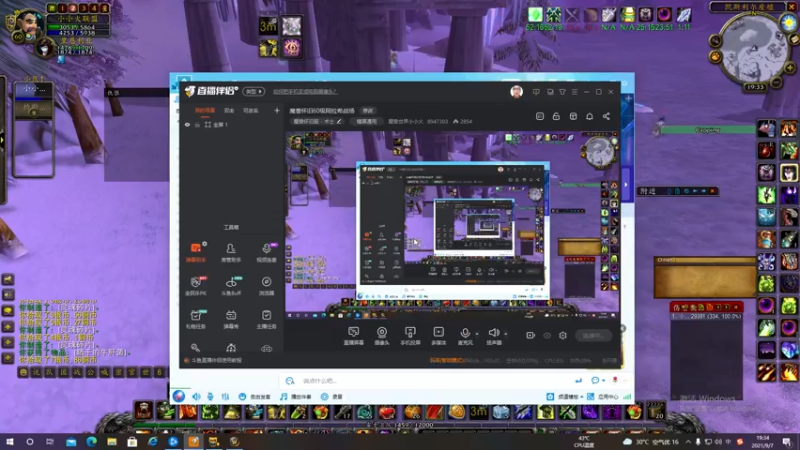Click the record video icon beside settings

pos(531,335)
